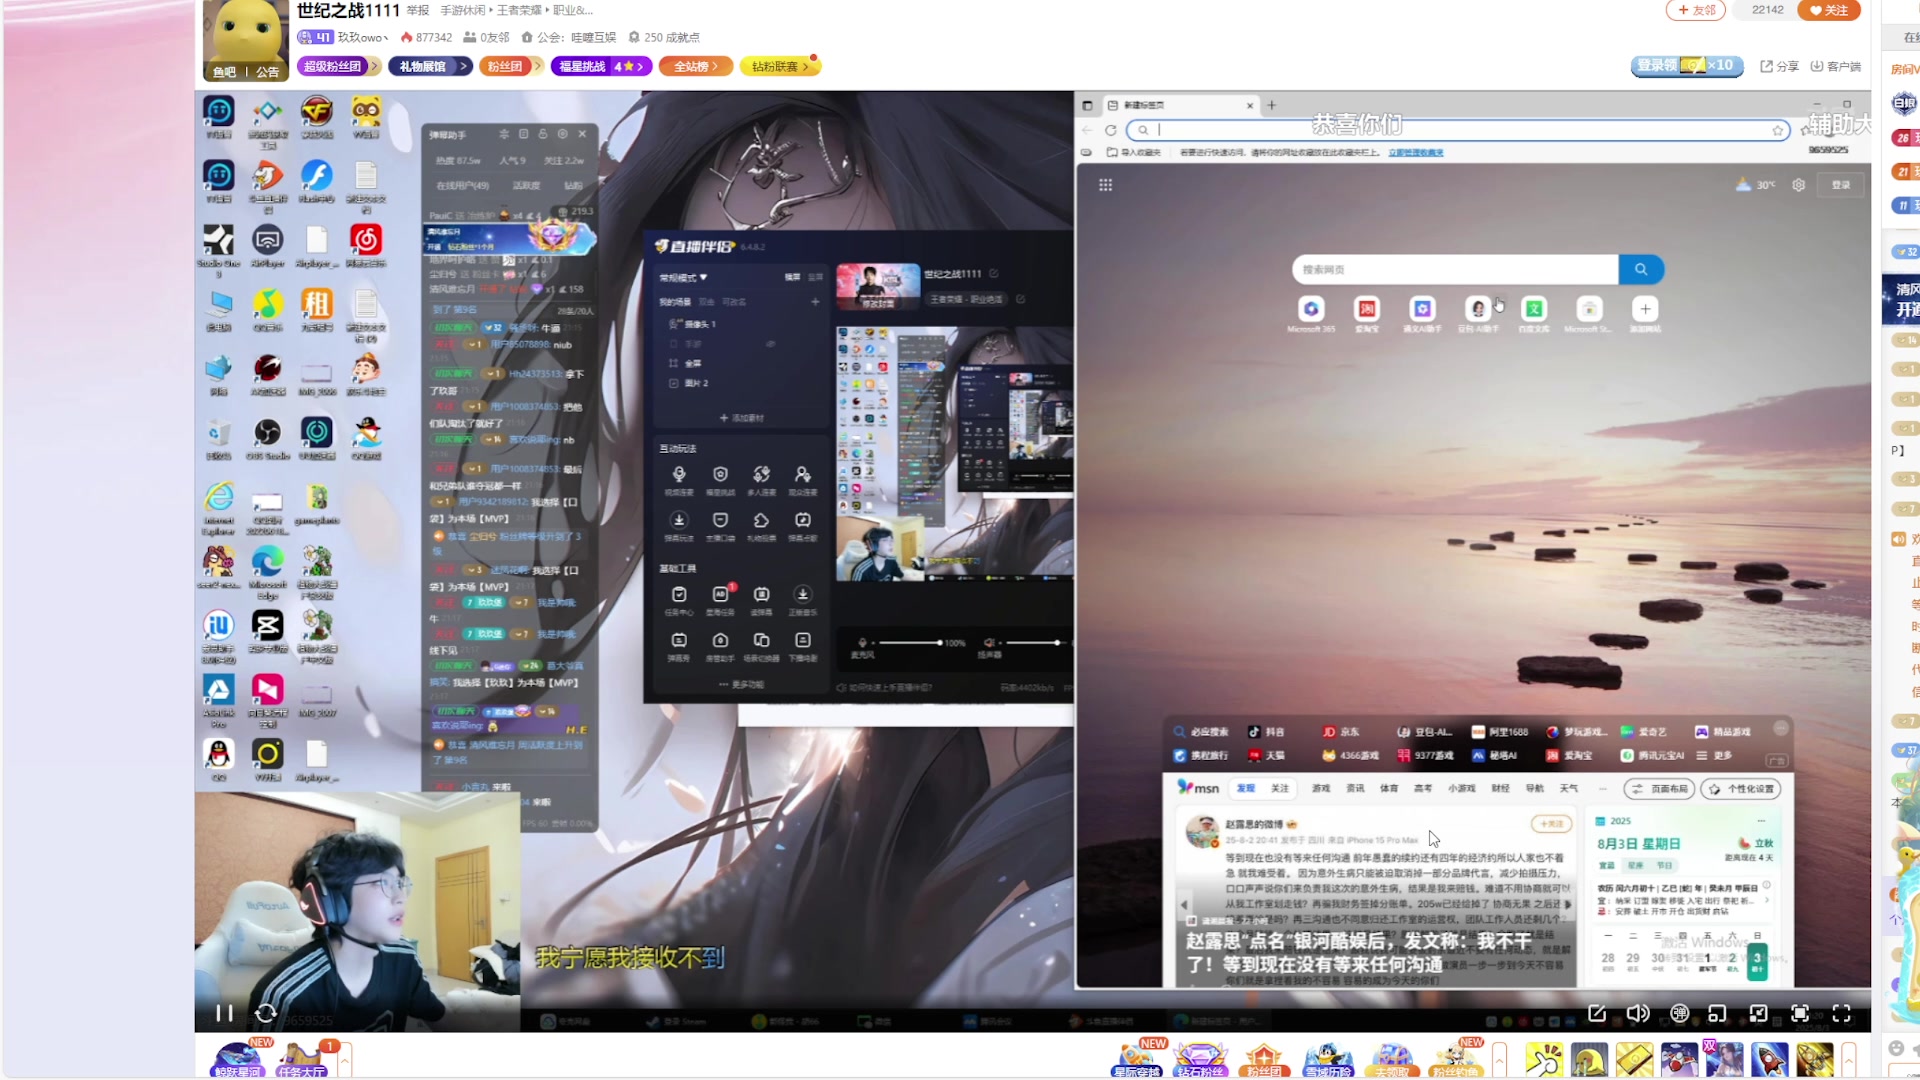Open the 钻粉联赛 league badge
Viewport: 1920px width, 1080px height.
(780, 66)
